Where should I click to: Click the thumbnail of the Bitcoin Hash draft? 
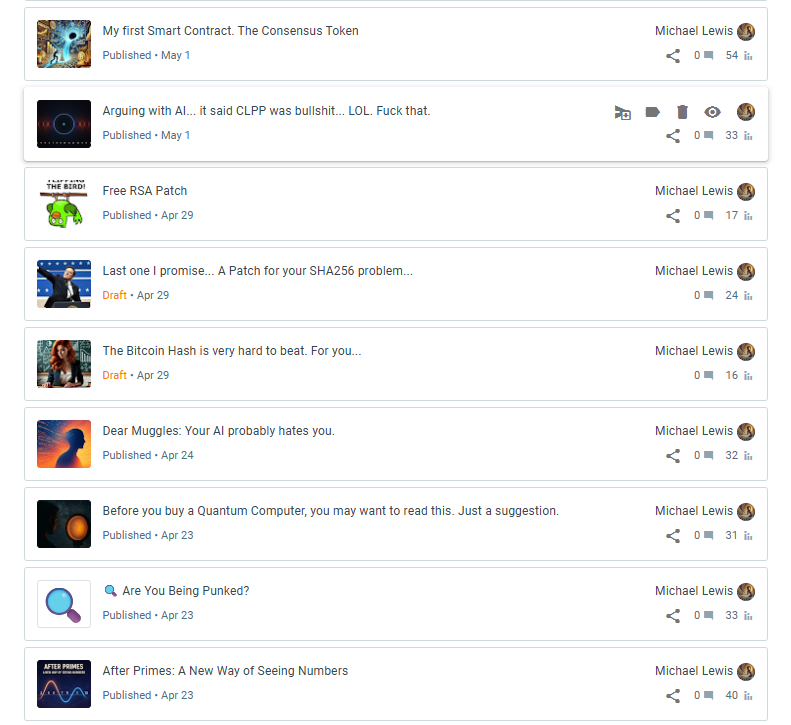pyautogui.click(x=64, y=364)
